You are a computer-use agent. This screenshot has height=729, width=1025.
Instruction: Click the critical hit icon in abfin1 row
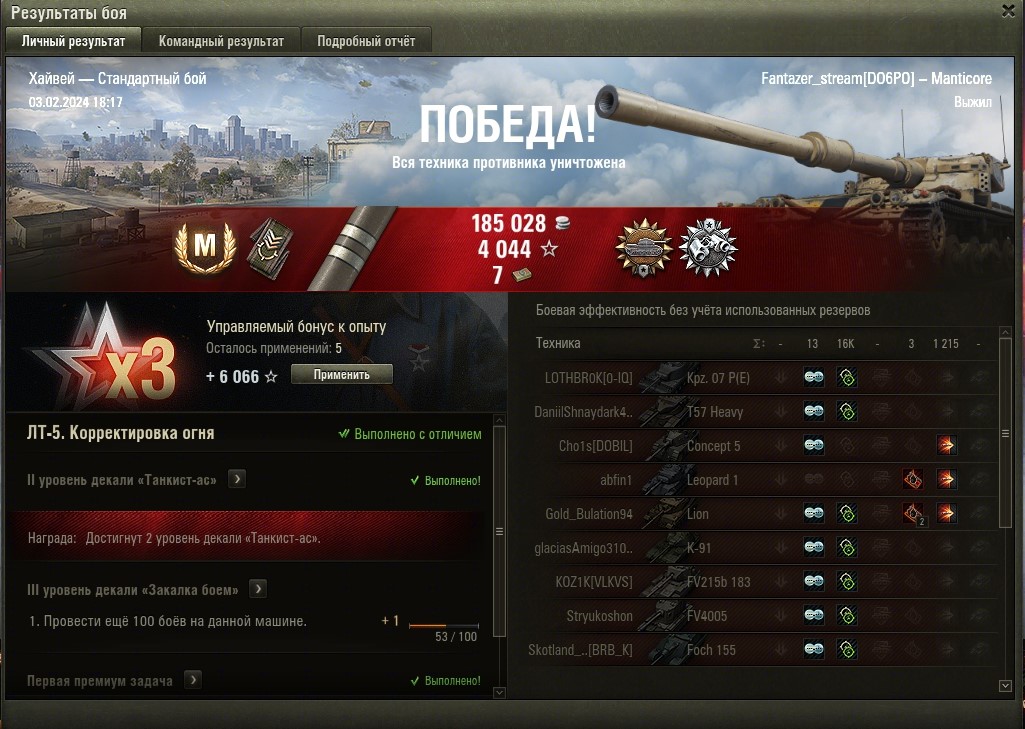913,479
